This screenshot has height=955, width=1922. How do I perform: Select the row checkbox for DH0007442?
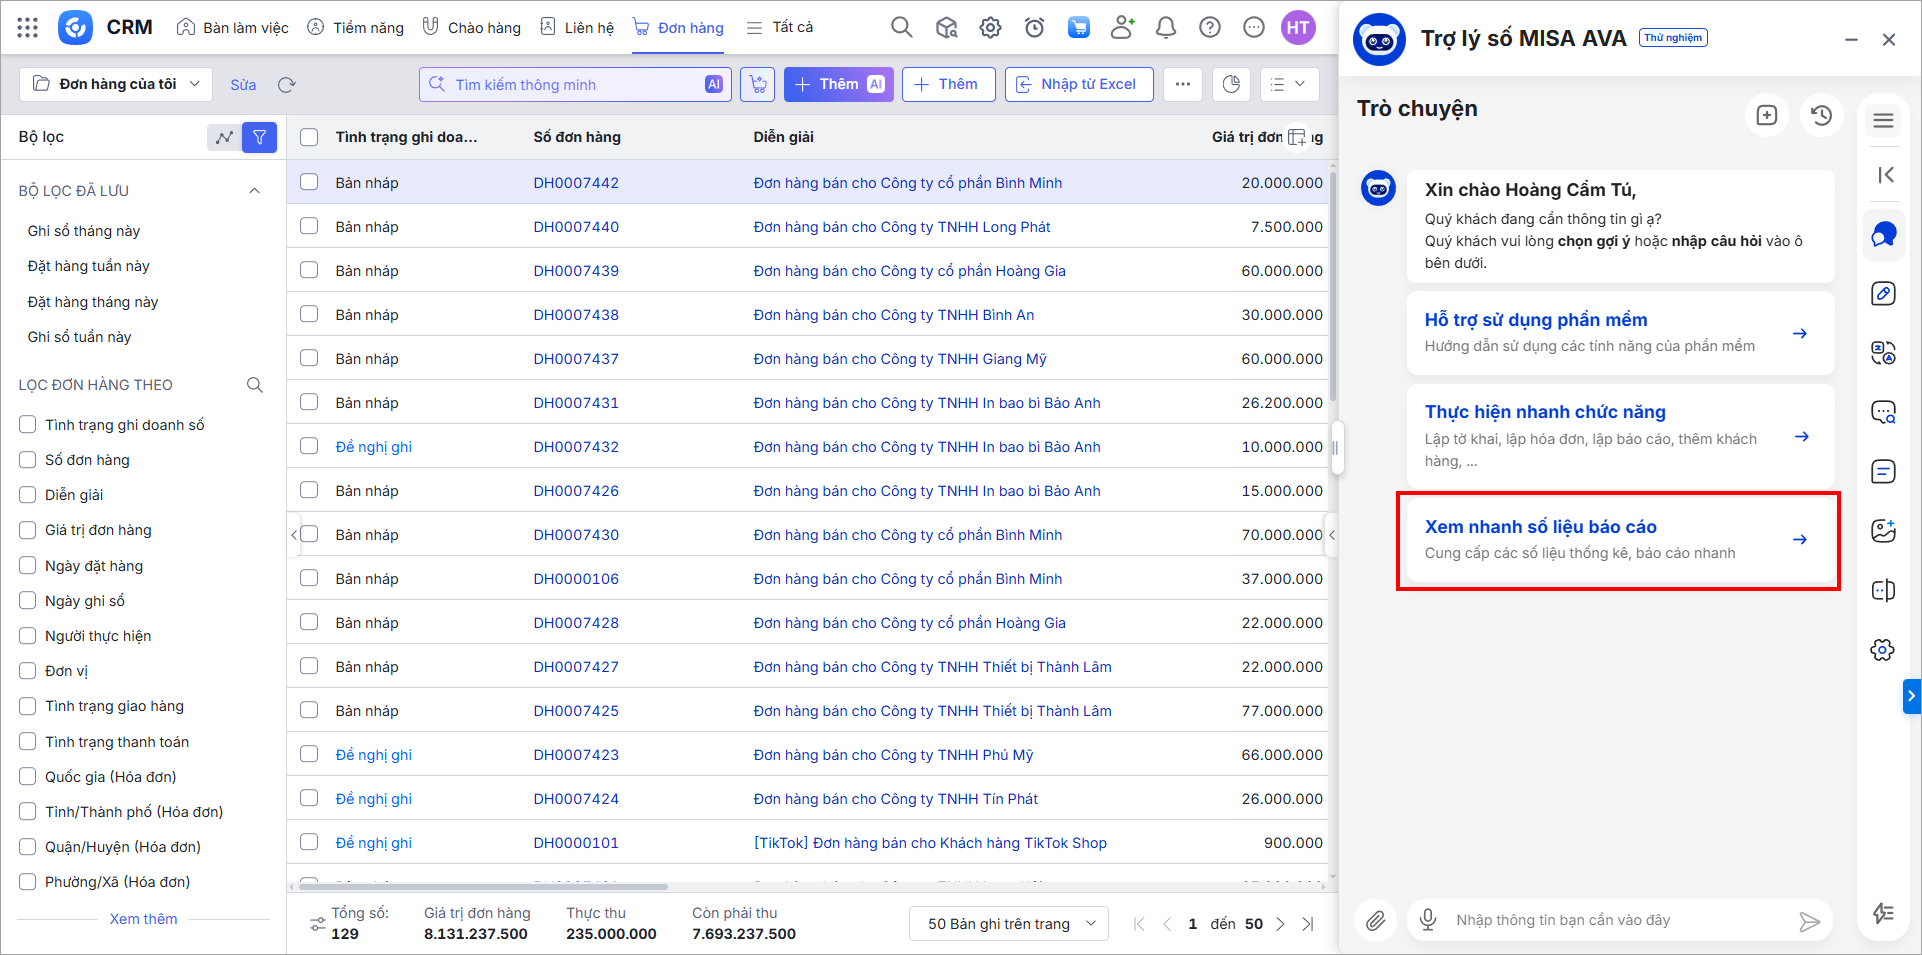309,182
